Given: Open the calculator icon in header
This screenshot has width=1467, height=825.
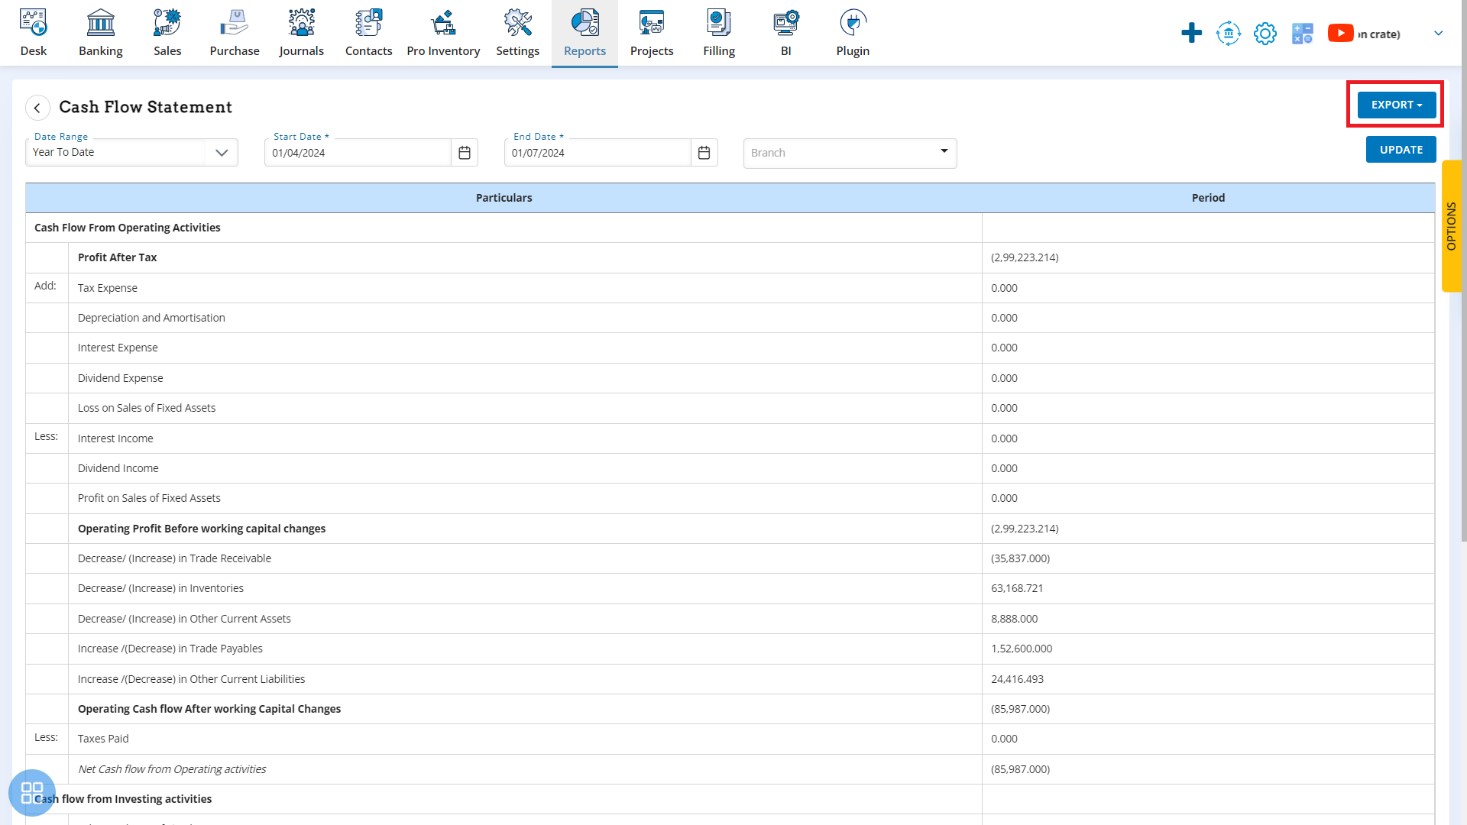Looking at the screenshot, I should point(1302,33).
